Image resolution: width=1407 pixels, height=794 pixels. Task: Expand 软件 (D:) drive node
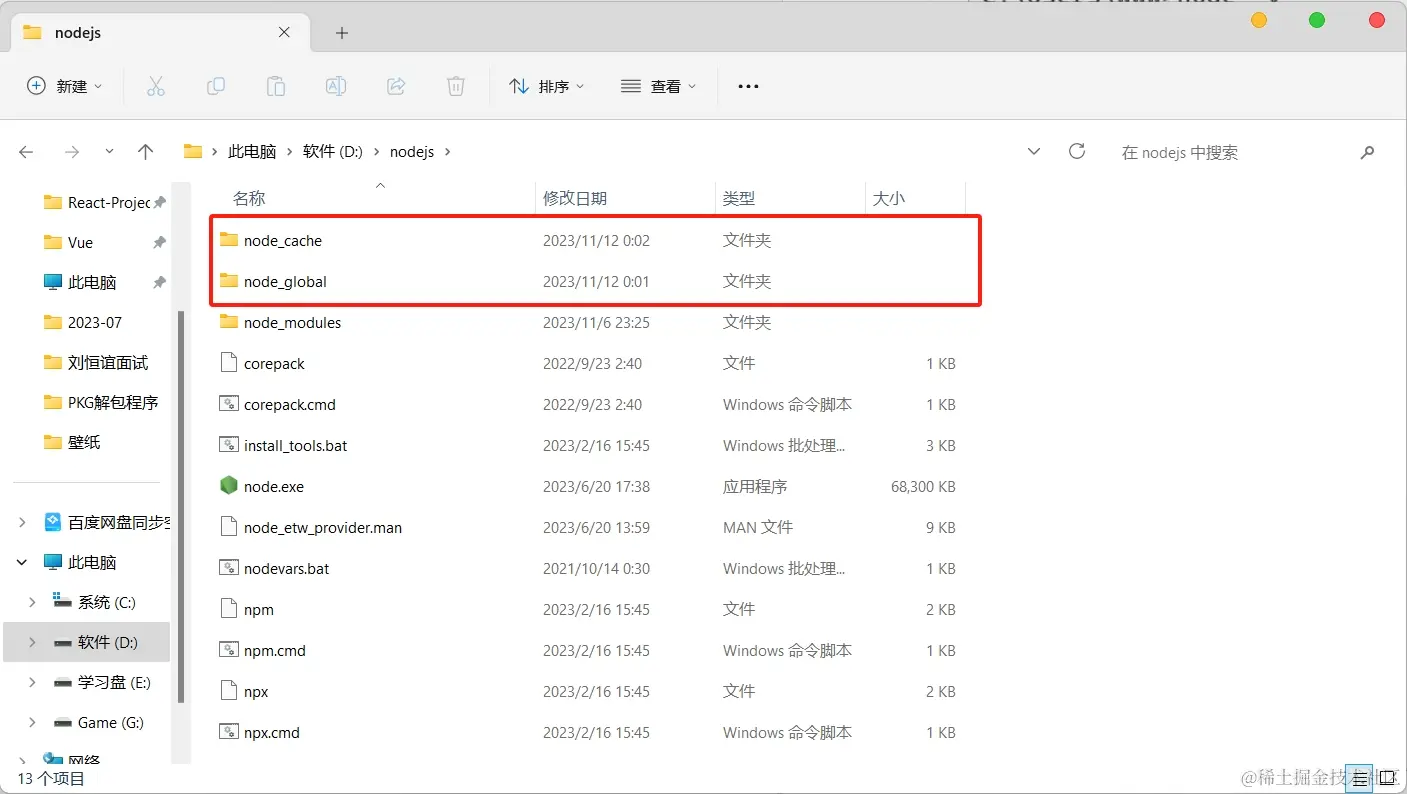click(33, 642)
